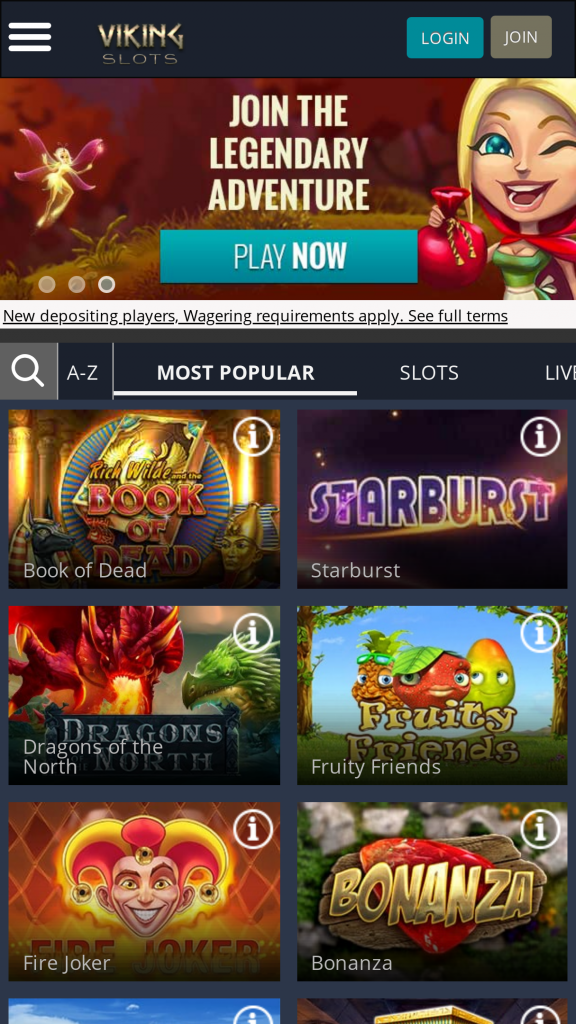The image size is (576, 1024).
Task: Sort games using A-Z filter
Action: tap(82, 372)
